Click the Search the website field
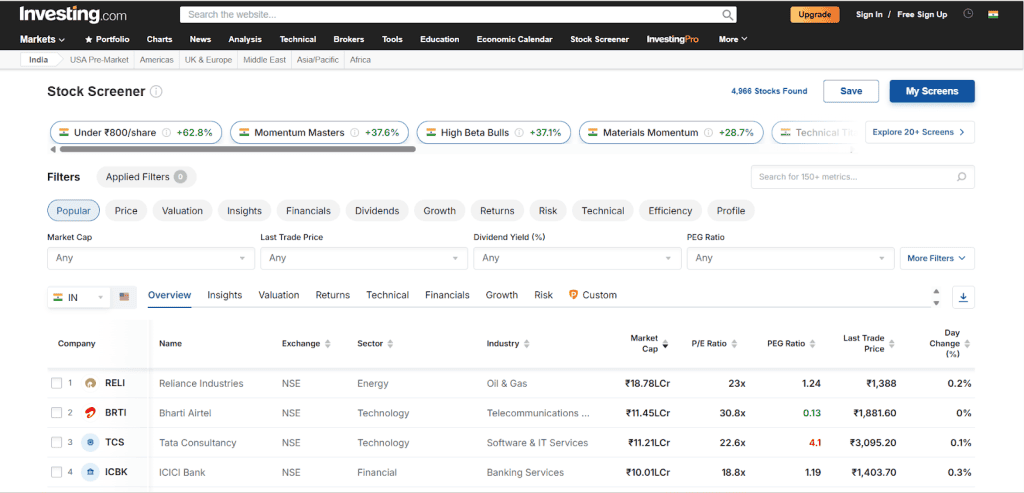This screenshot has height=493, width=1024. [x=458, y=14]
